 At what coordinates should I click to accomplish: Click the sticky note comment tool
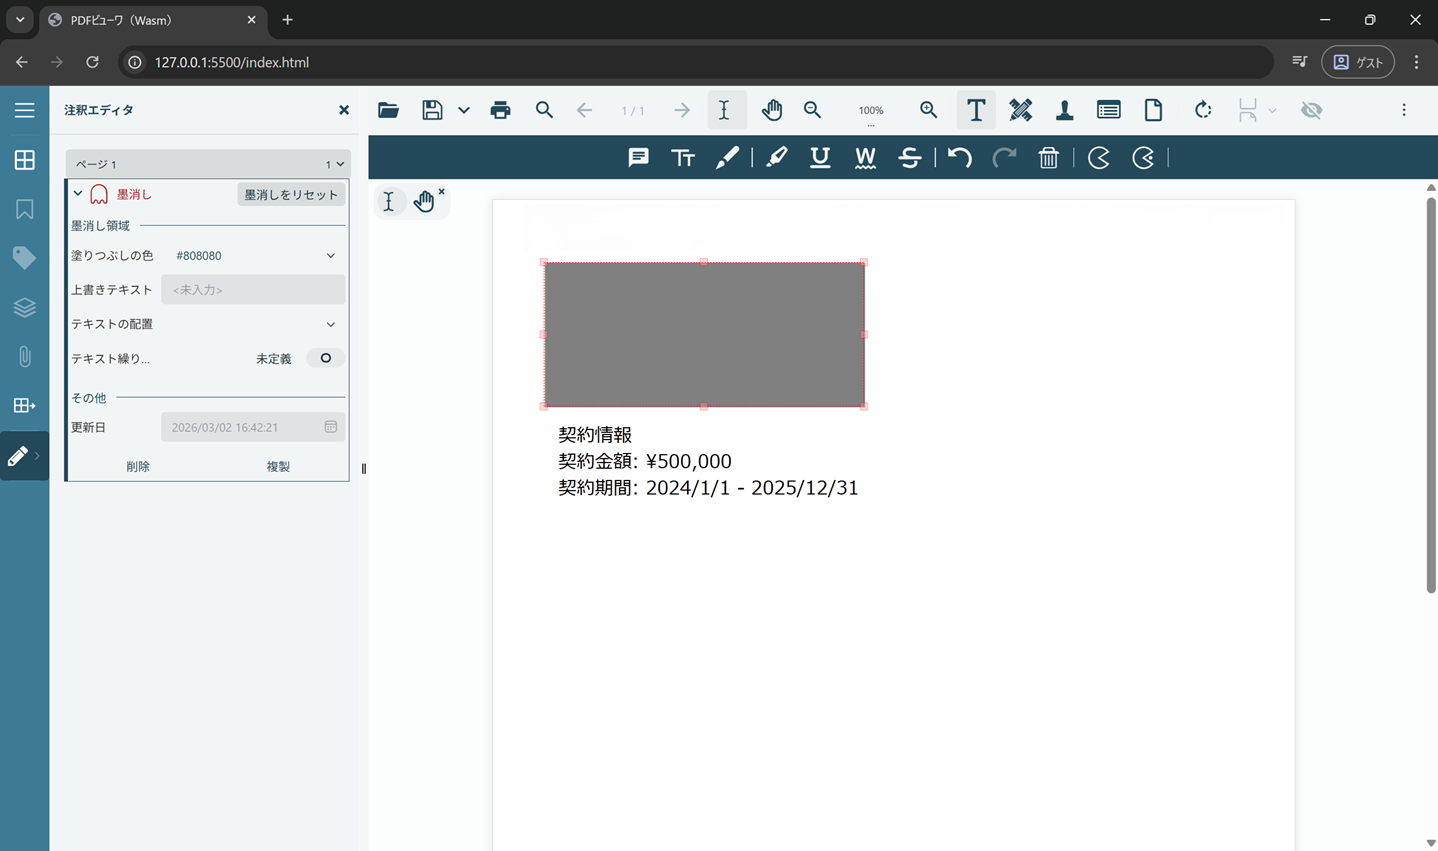[x=638, y=158]
